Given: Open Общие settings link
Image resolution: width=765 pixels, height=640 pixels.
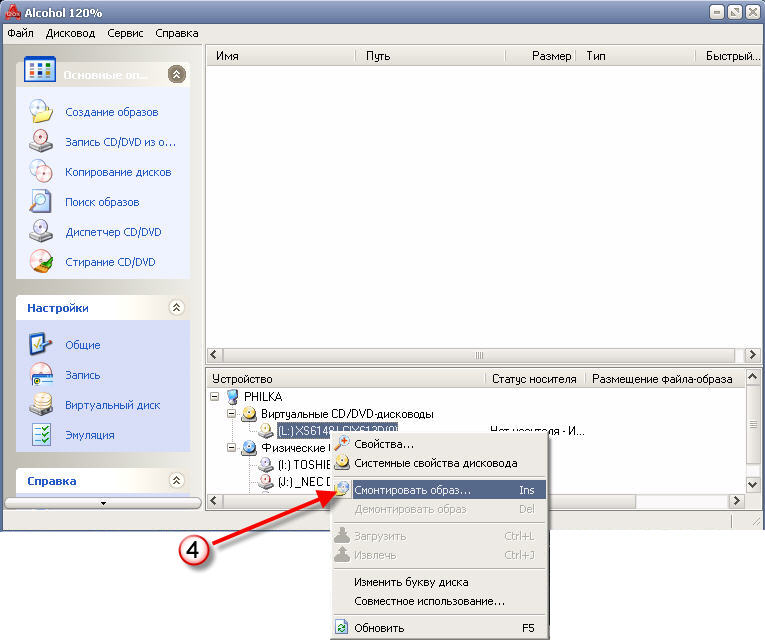Looking at the screenshot, I should point(82,345).
